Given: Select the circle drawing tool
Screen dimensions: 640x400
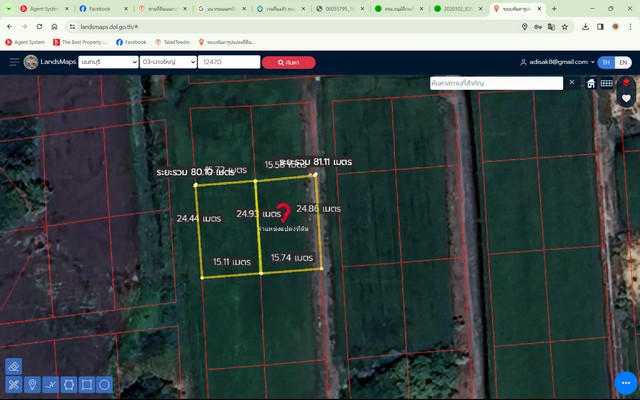Looking at the screenshot, I should tap(104, 384).
